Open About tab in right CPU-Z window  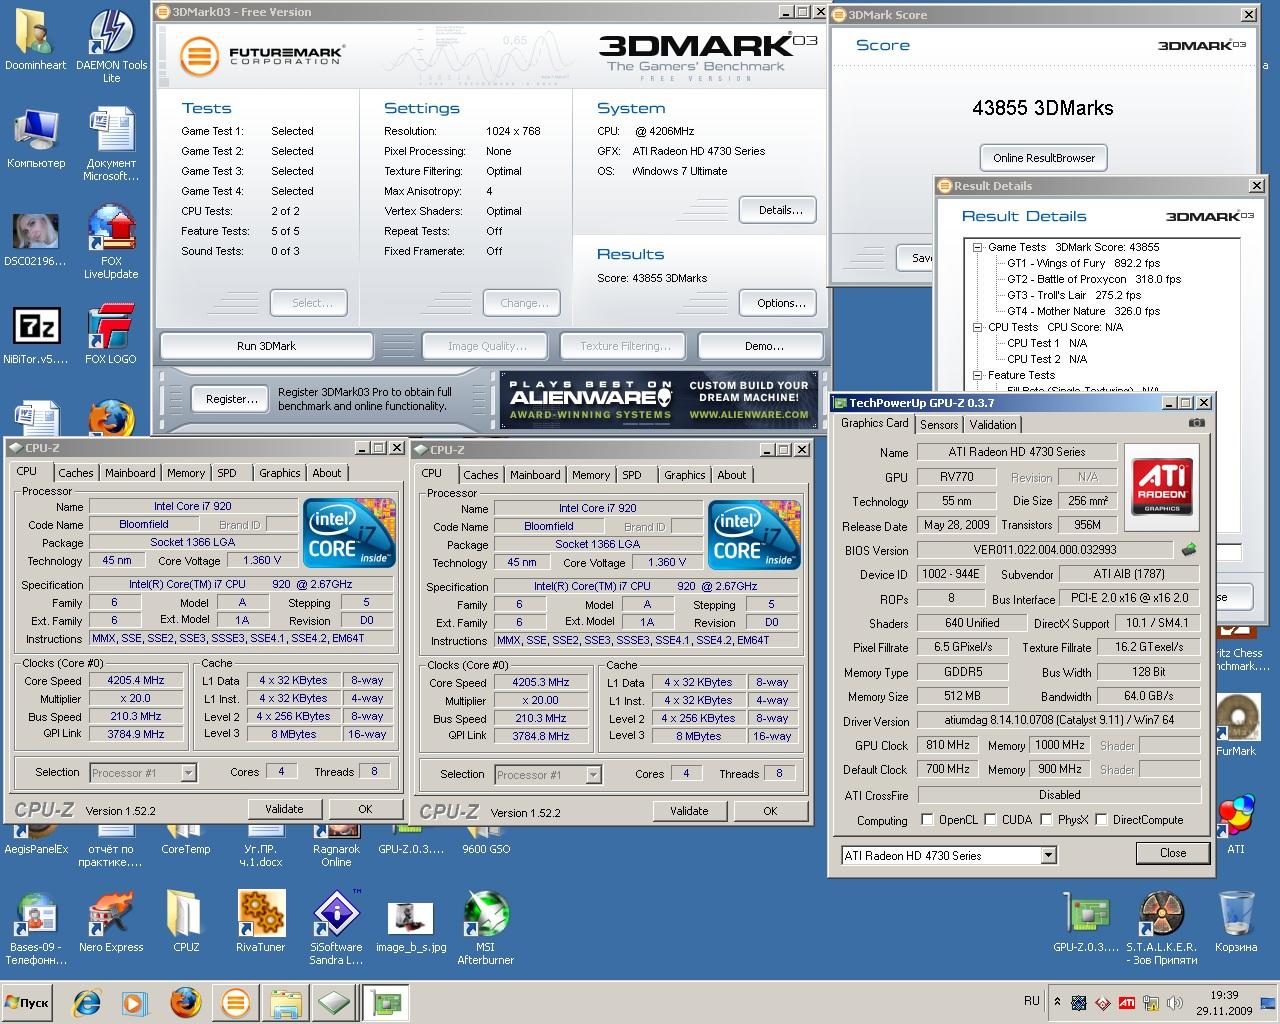(732, 475)
